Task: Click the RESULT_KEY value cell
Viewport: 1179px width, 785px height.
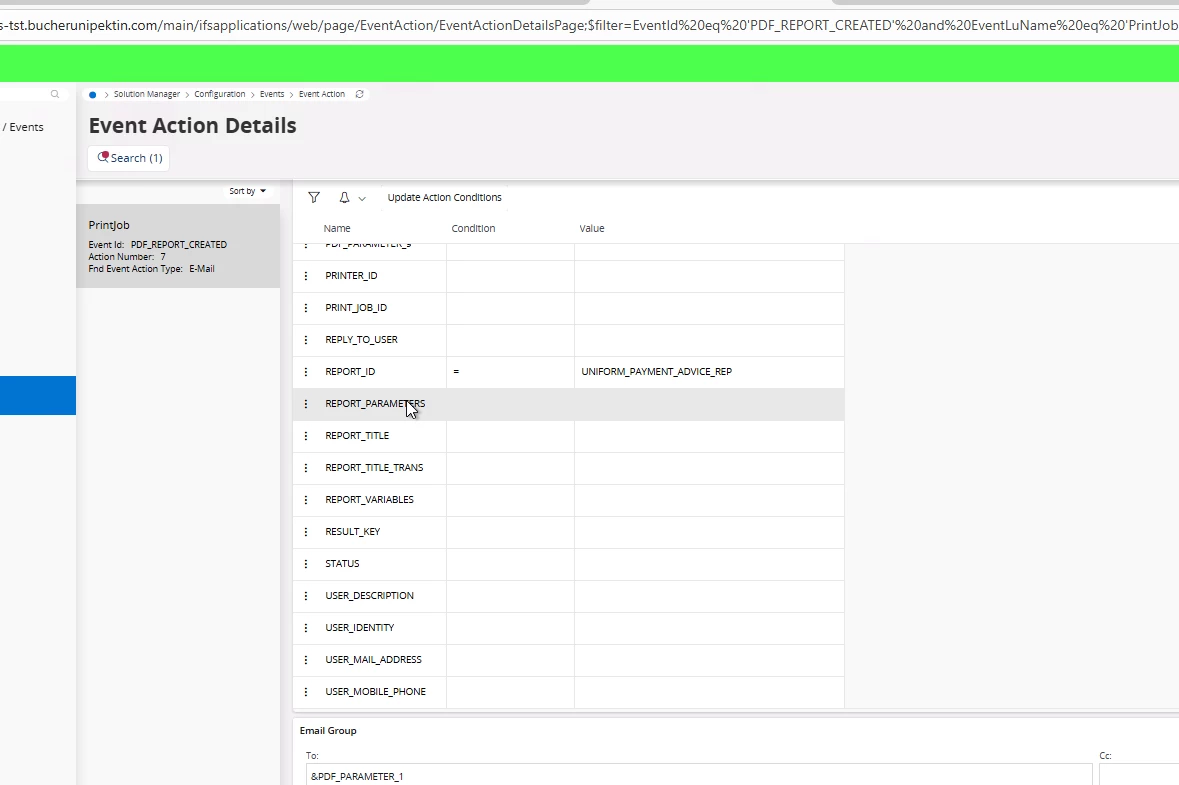Action: point(709,532)
